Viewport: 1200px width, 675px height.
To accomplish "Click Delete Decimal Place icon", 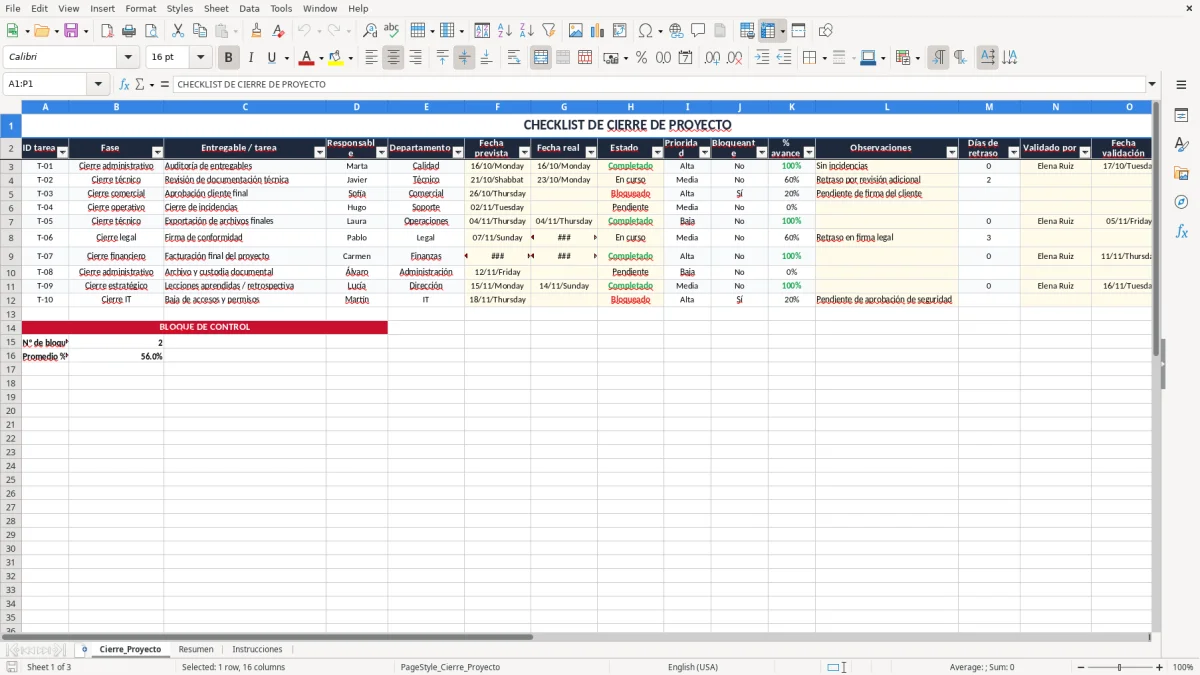I will [735, 58].
